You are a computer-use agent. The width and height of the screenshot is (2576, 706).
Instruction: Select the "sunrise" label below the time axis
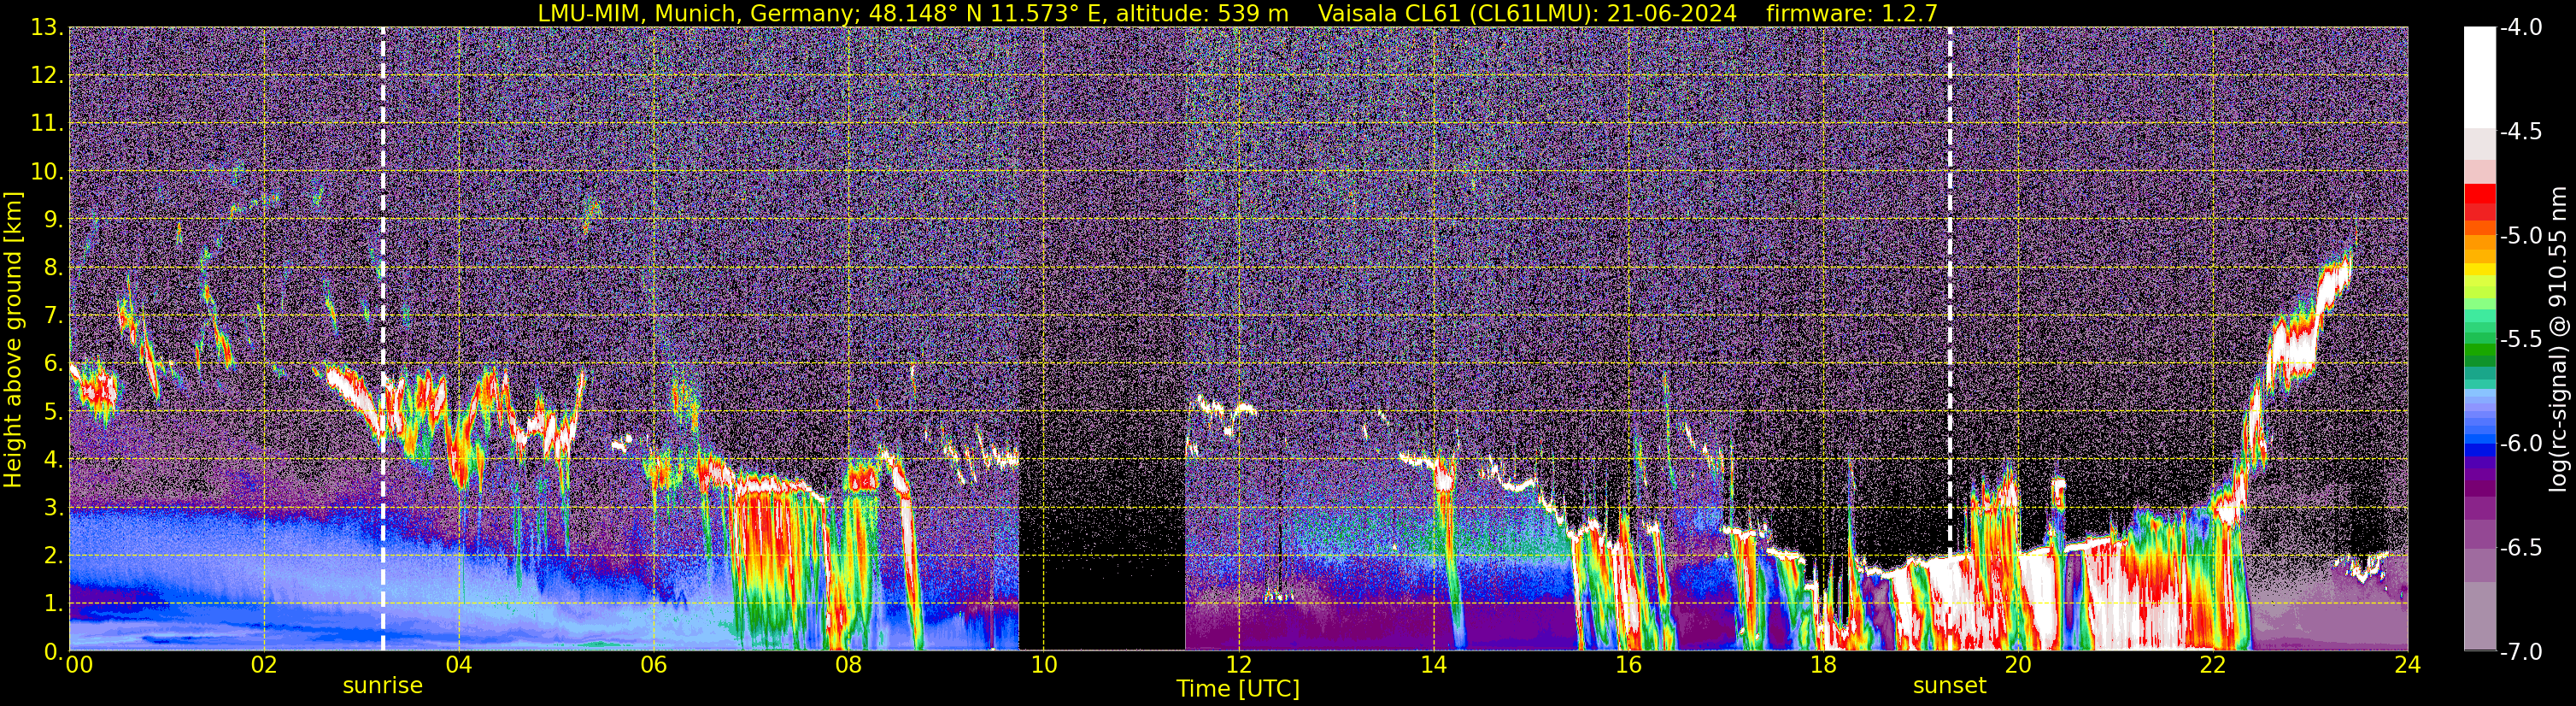point(383,686)
